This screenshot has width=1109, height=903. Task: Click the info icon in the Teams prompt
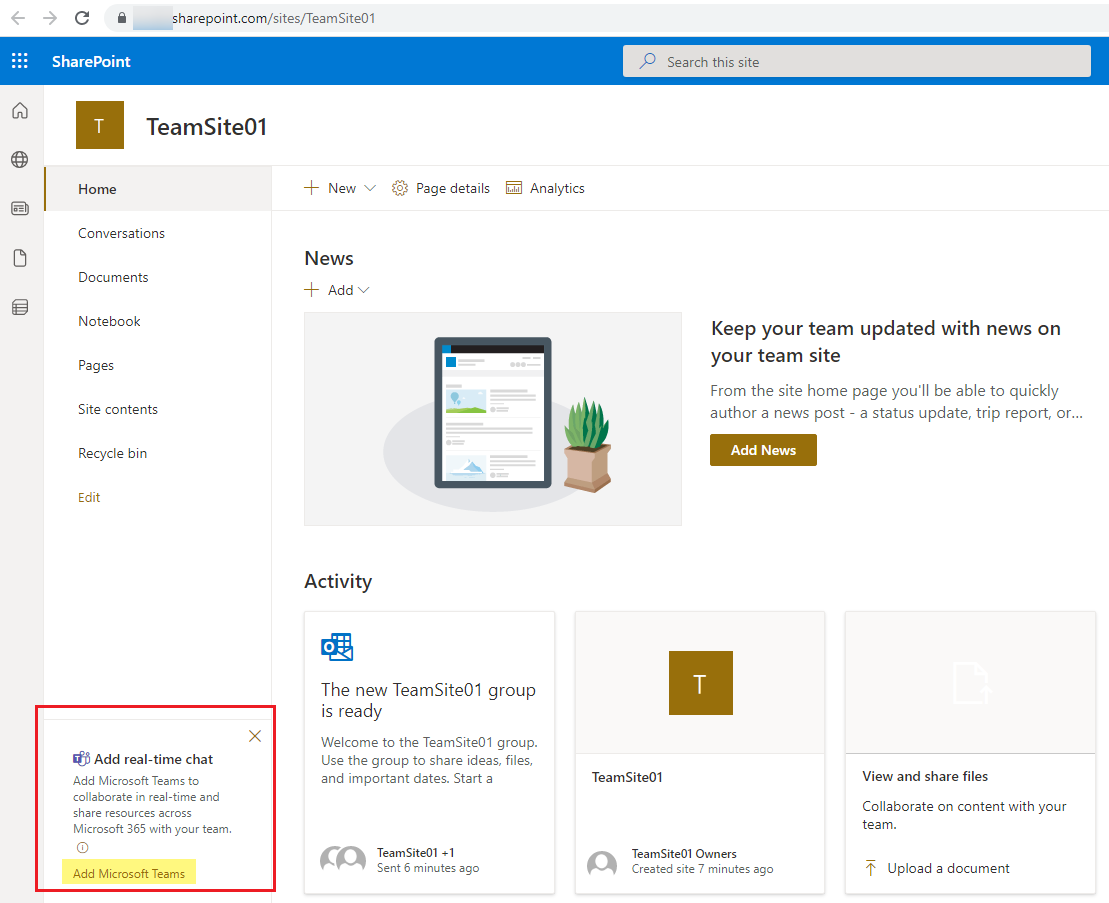[x=82, y=847]
